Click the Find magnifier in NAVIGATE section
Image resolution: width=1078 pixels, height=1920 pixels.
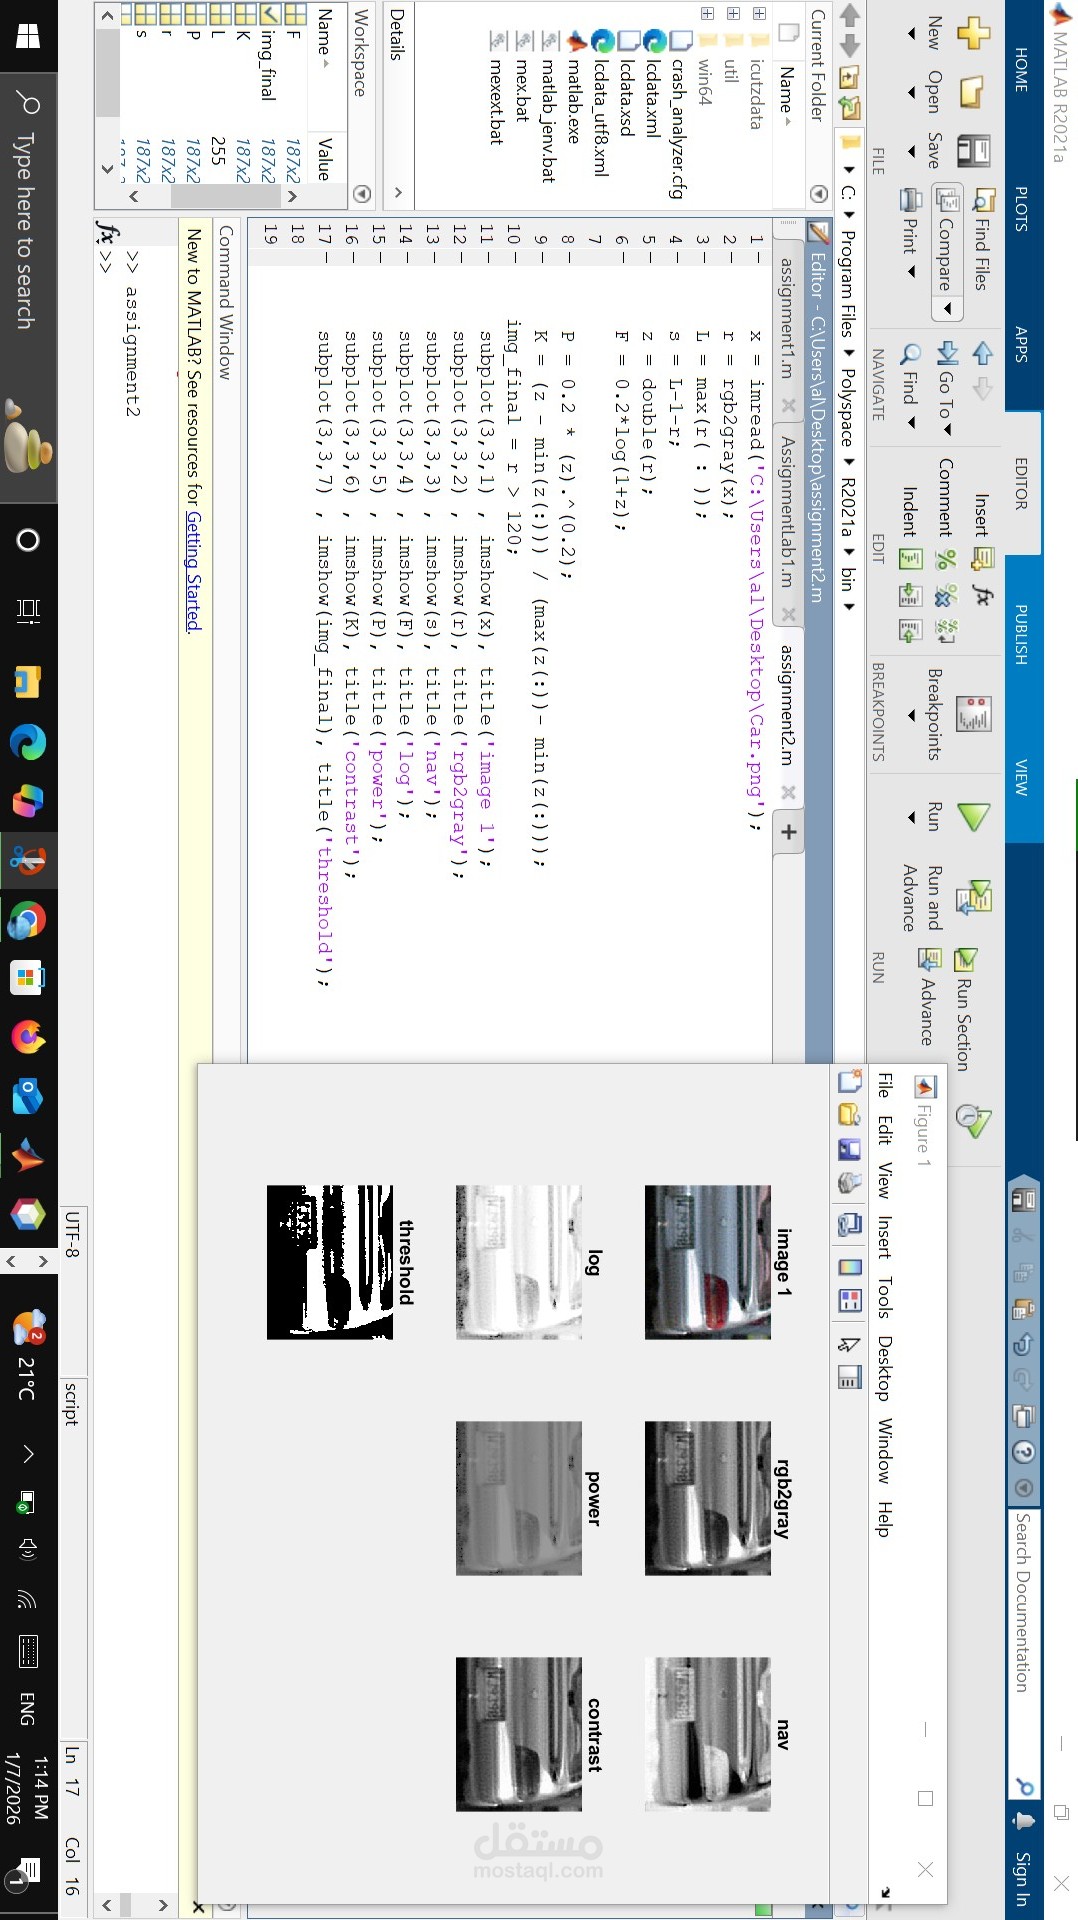[x=910, y=354]
